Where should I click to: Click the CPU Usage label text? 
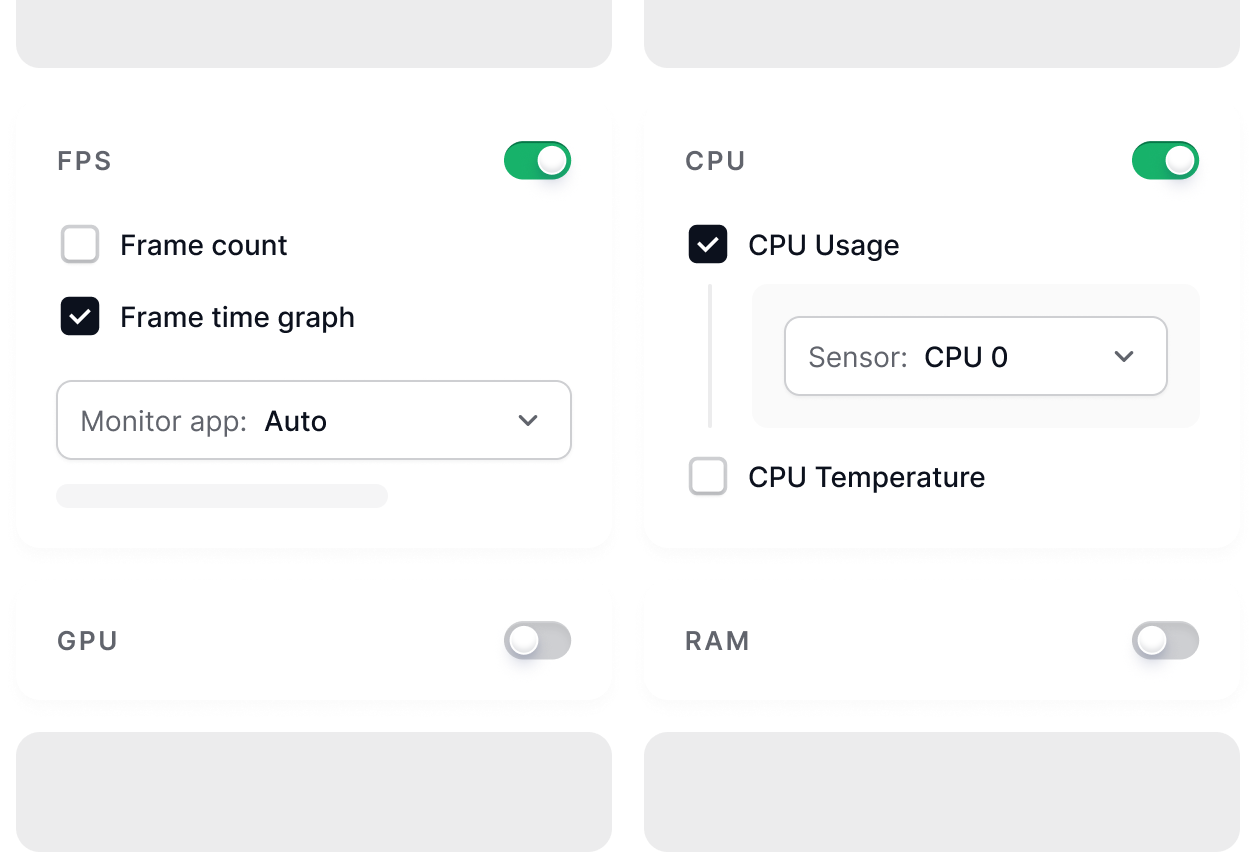824,245
